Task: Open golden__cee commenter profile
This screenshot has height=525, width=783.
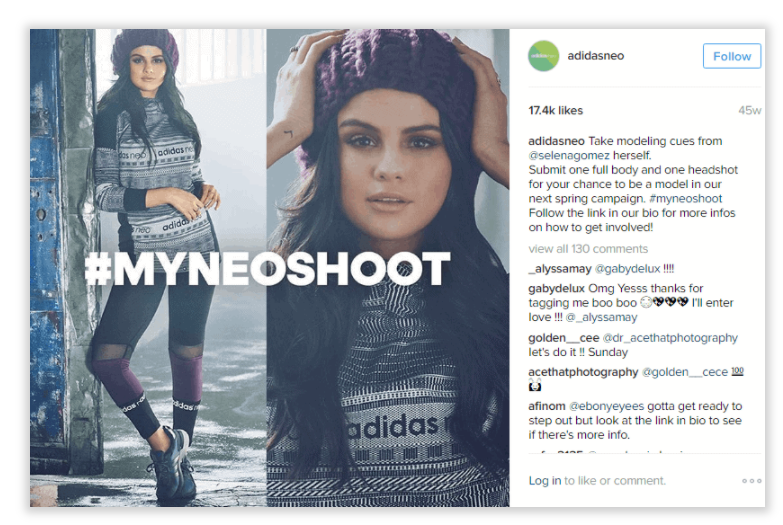Action: point(563,338)
